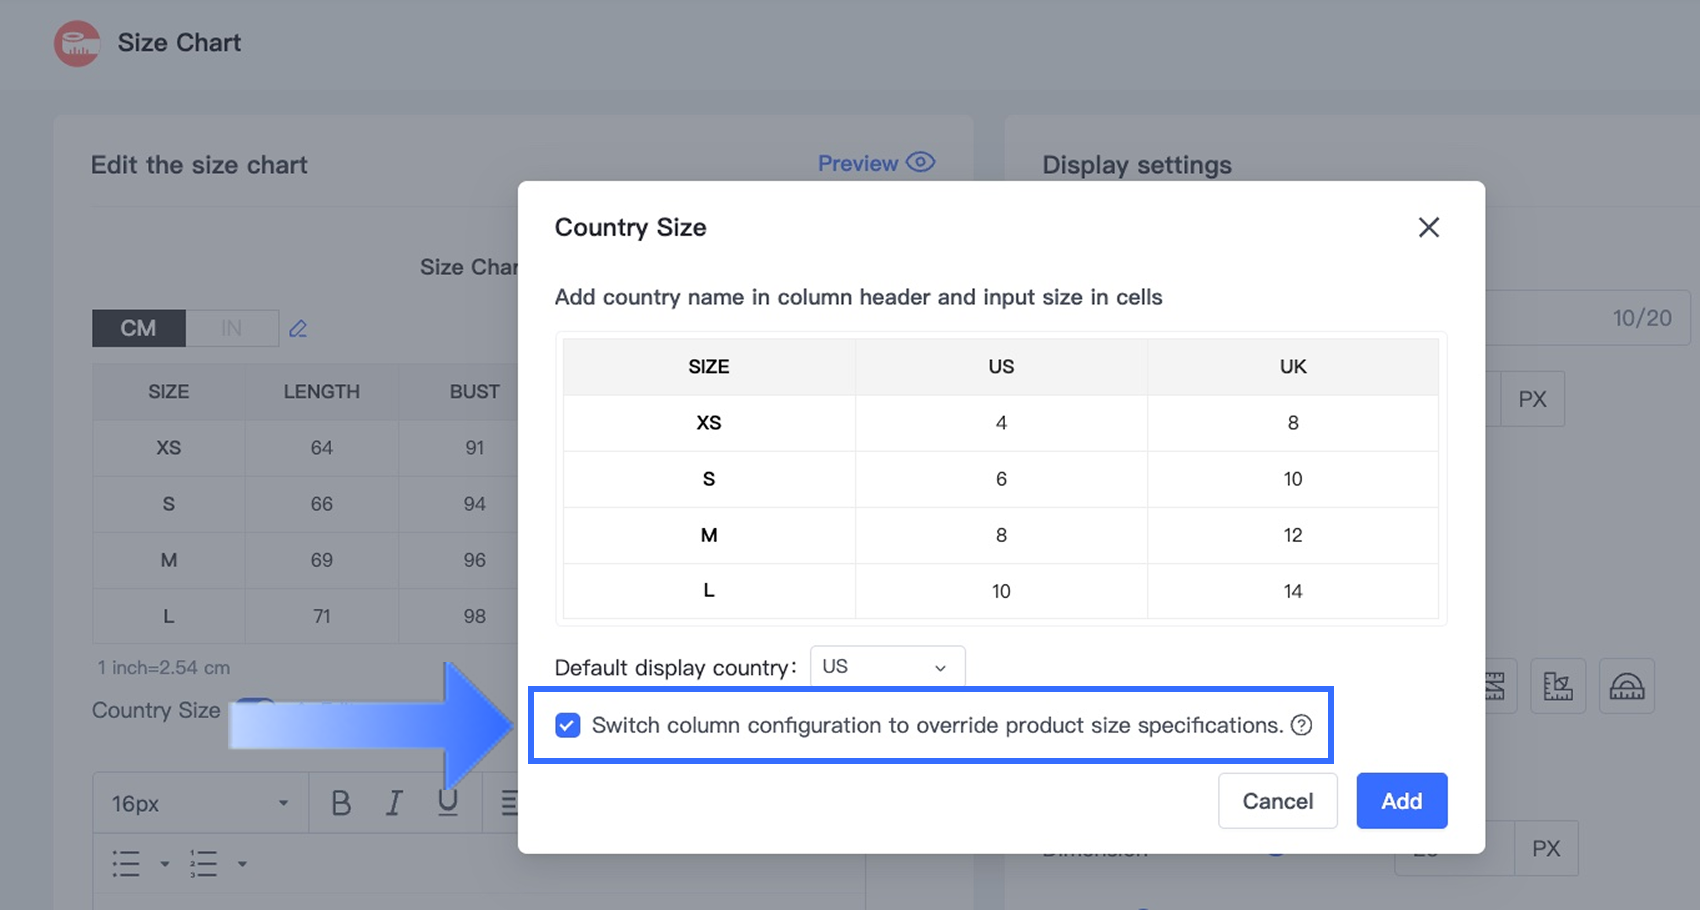Click the Size Chart app logo

(x=77, y=43)
